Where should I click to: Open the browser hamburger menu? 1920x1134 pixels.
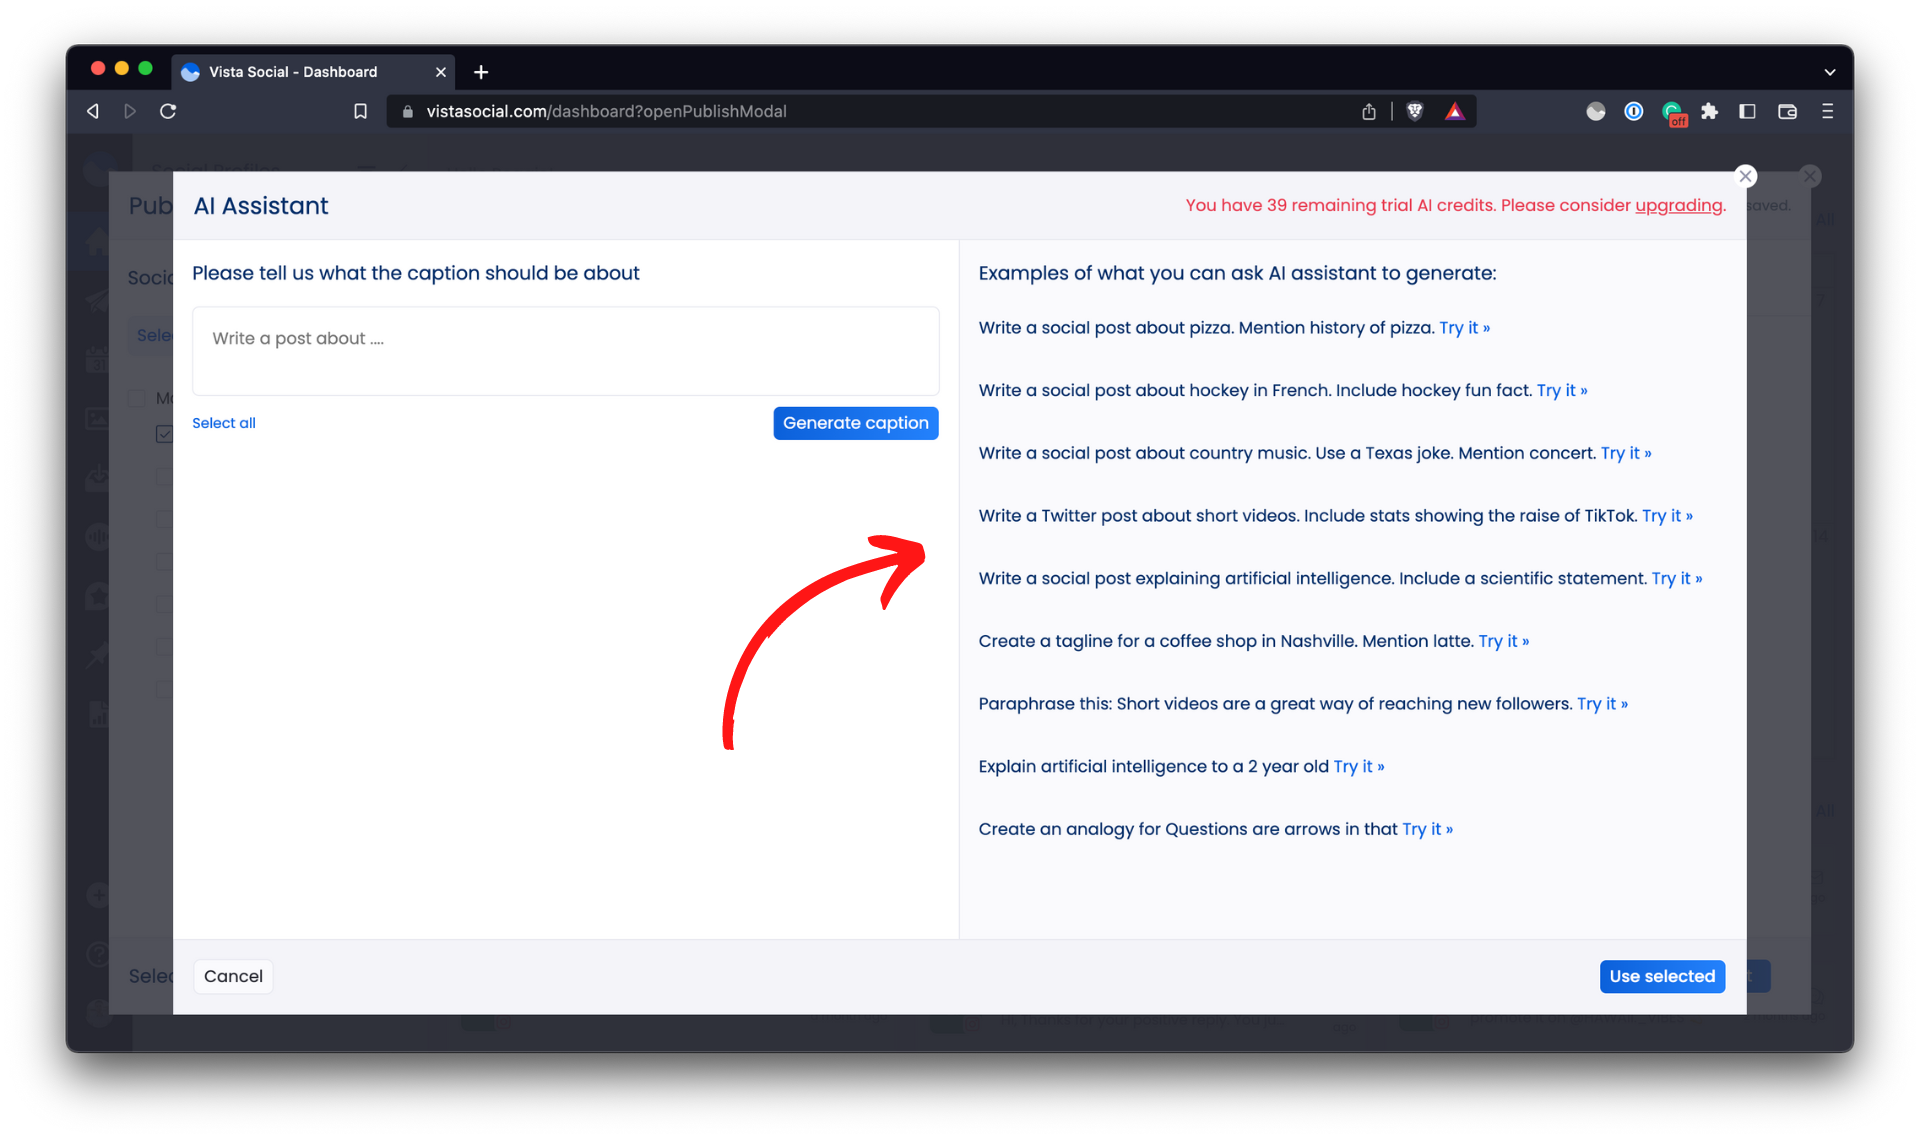pyautogui.click(x=1827, y=111)
